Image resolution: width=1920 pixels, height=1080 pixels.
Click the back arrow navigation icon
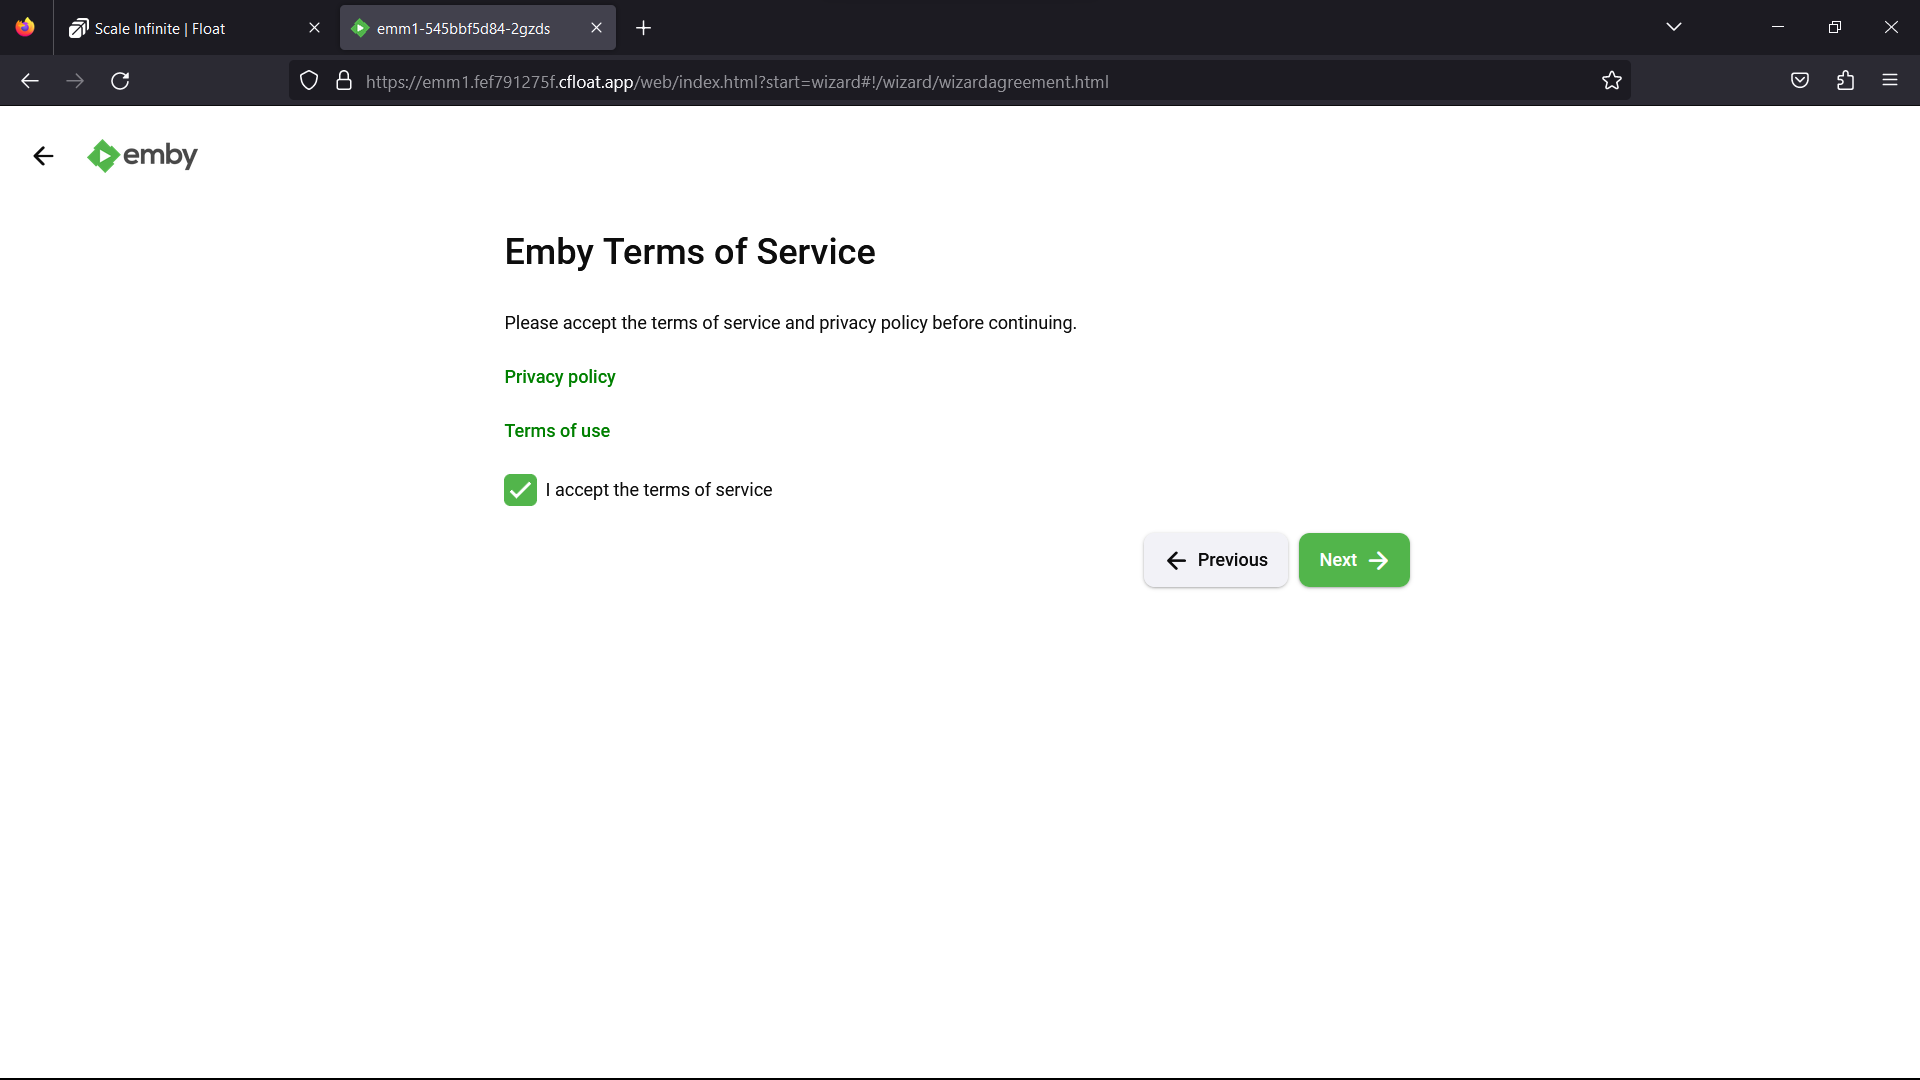pos(44,156)
